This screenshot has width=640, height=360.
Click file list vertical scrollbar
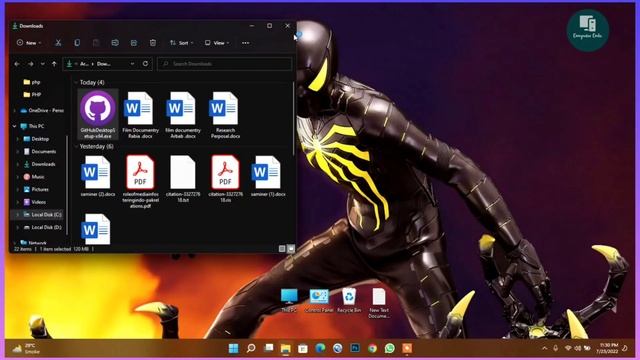pos(293,118)
